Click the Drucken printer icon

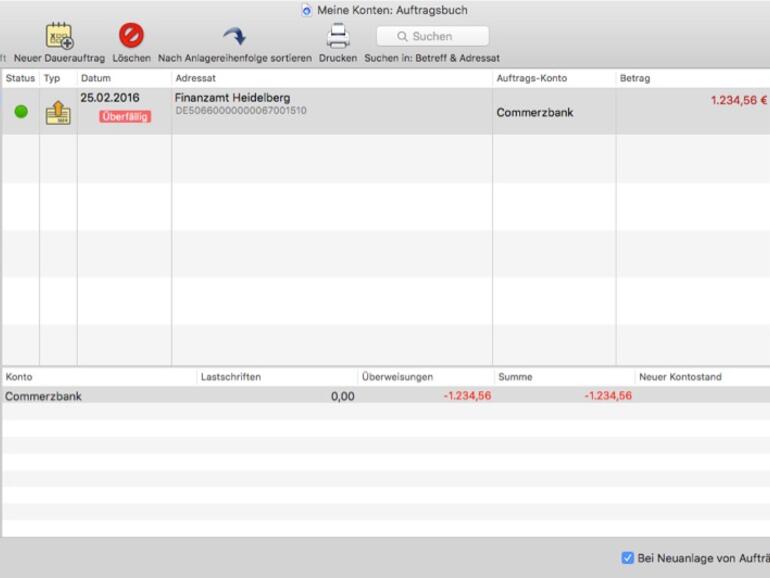click(338, 36)
